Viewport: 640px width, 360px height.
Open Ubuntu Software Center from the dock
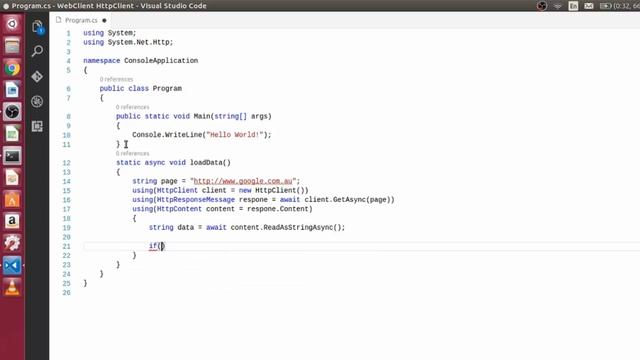coord(12,200)
